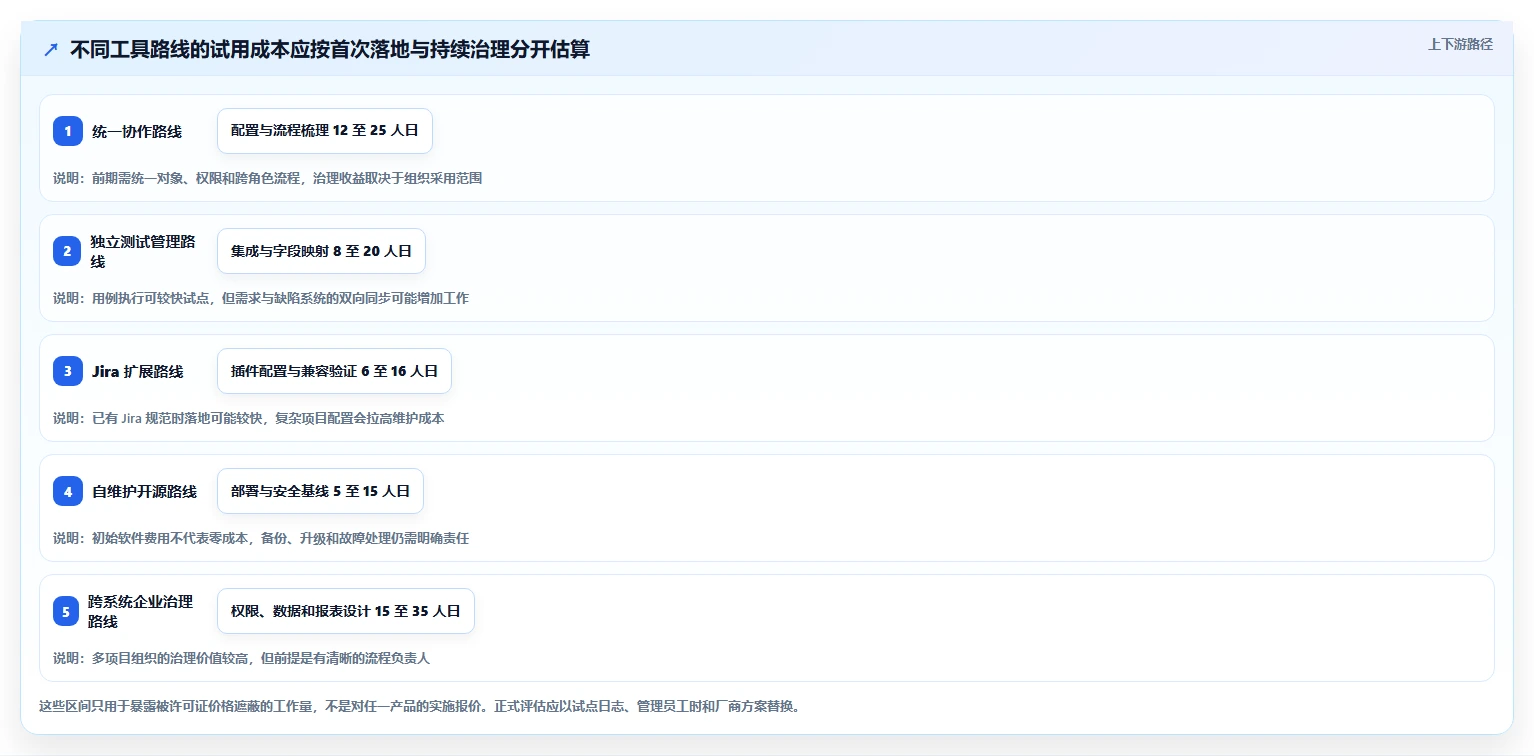
Task: Click the arrow icon beside the panel title
Action: pos(51,50)
